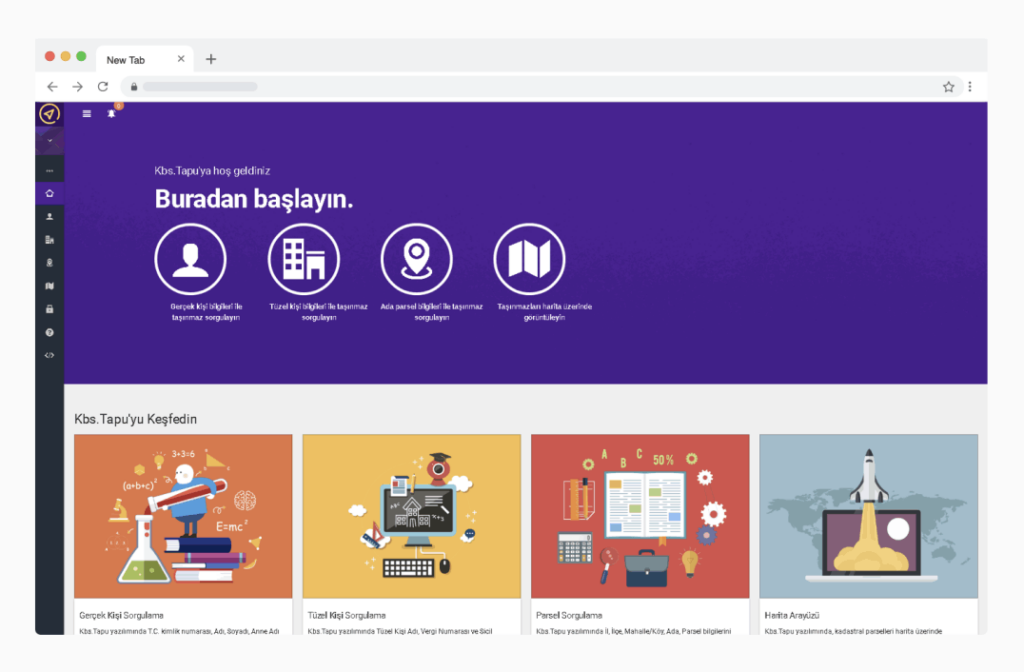This screenshot has height=672, width=1024.
Task: Open the help question mark icon
Action: (50, 332)
